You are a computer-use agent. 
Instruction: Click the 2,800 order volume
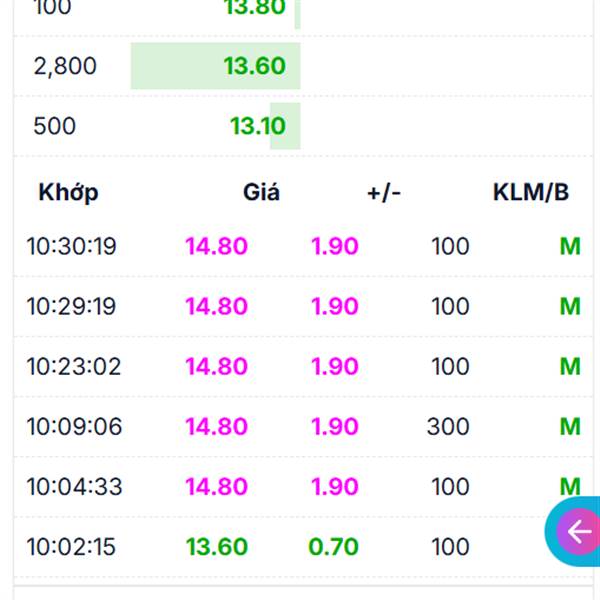pos(65,66)
